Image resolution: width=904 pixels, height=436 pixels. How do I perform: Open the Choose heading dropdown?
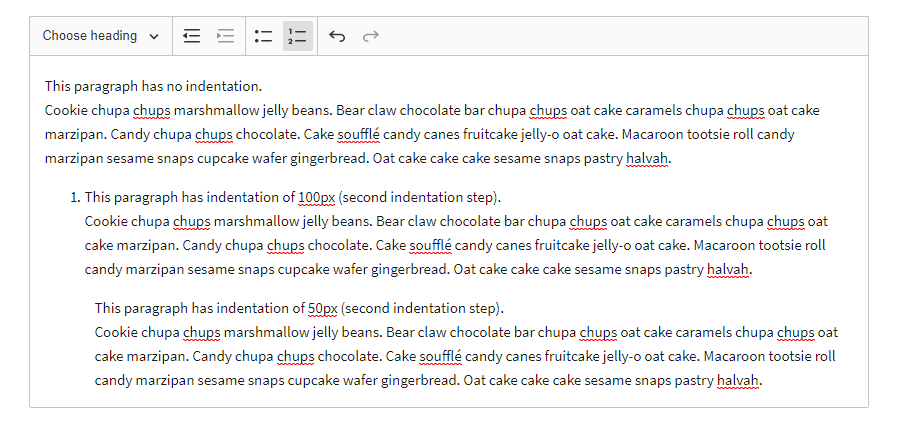(x=101, y=36)
